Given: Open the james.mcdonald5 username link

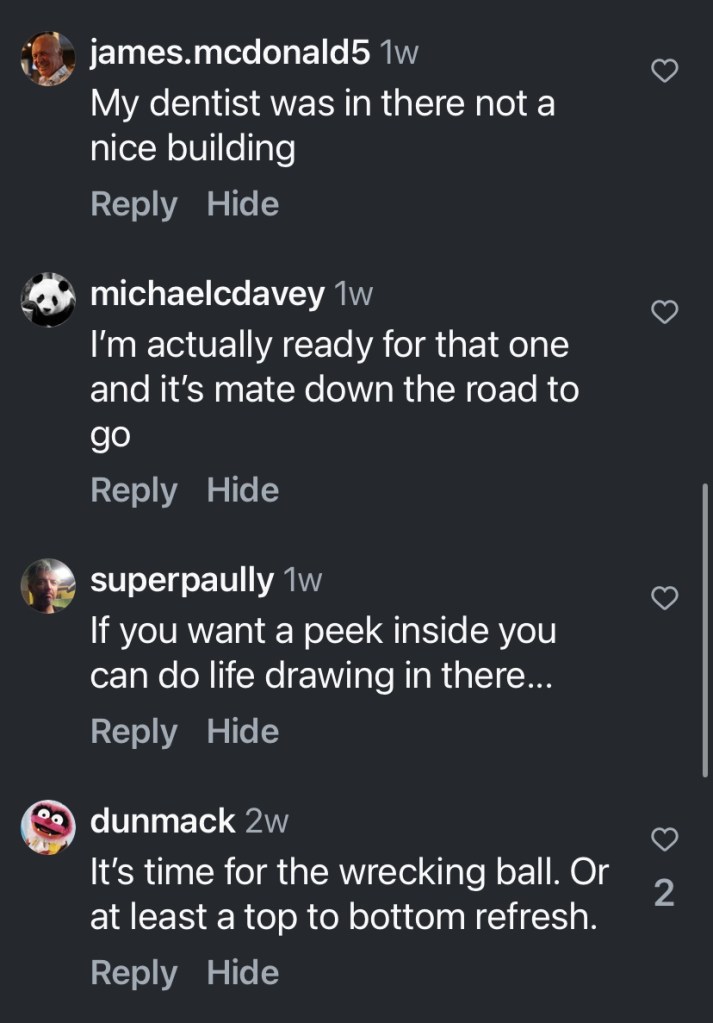Looking at the screenshot, I should coord(230,54).
